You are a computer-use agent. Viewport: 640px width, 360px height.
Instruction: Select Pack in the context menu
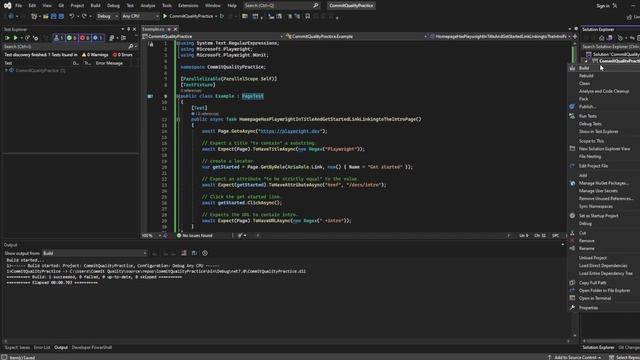coord(583,99)
